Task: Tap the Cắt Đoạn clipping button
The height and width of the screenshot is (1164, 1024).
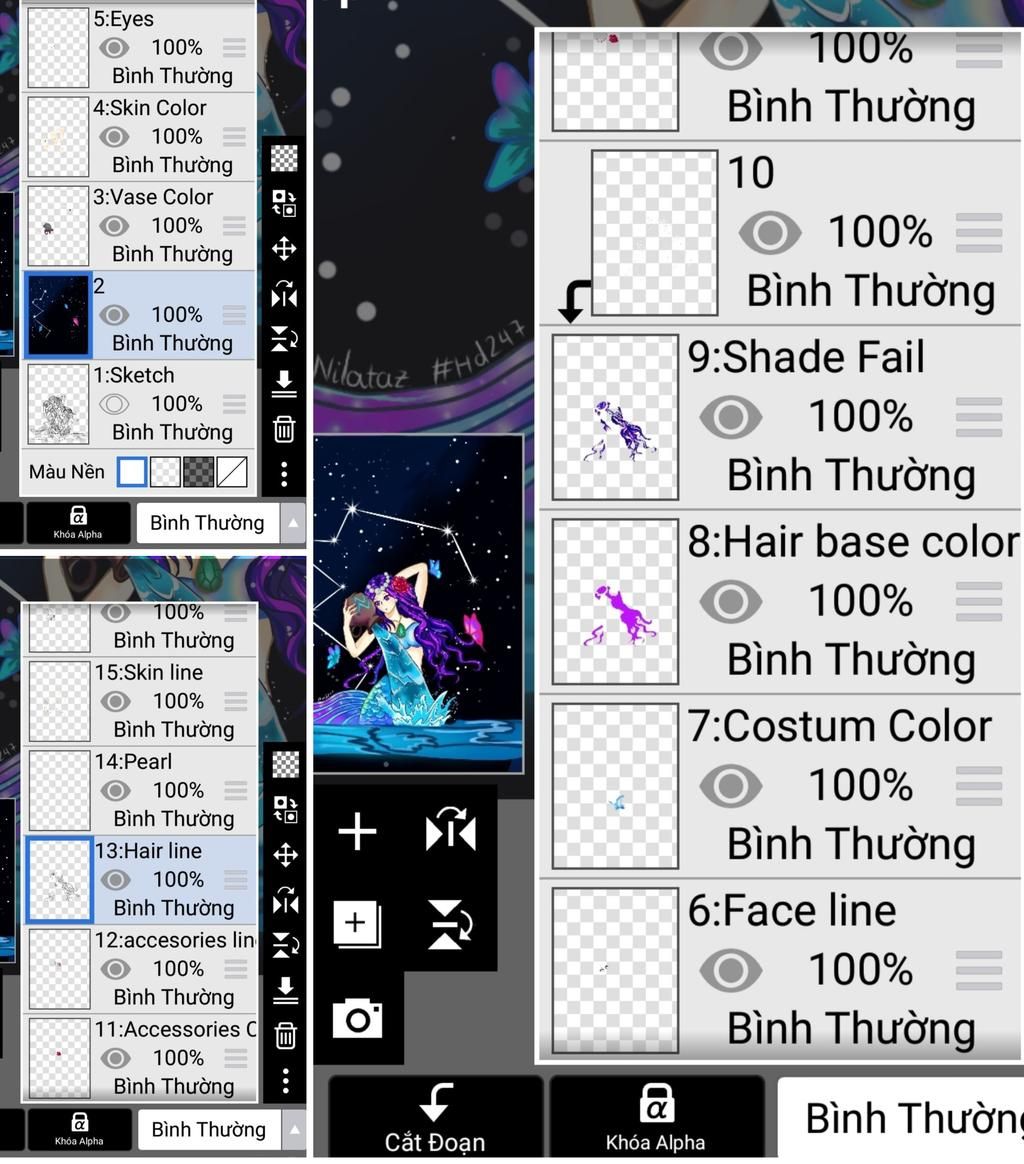Action: [435, 1118]
